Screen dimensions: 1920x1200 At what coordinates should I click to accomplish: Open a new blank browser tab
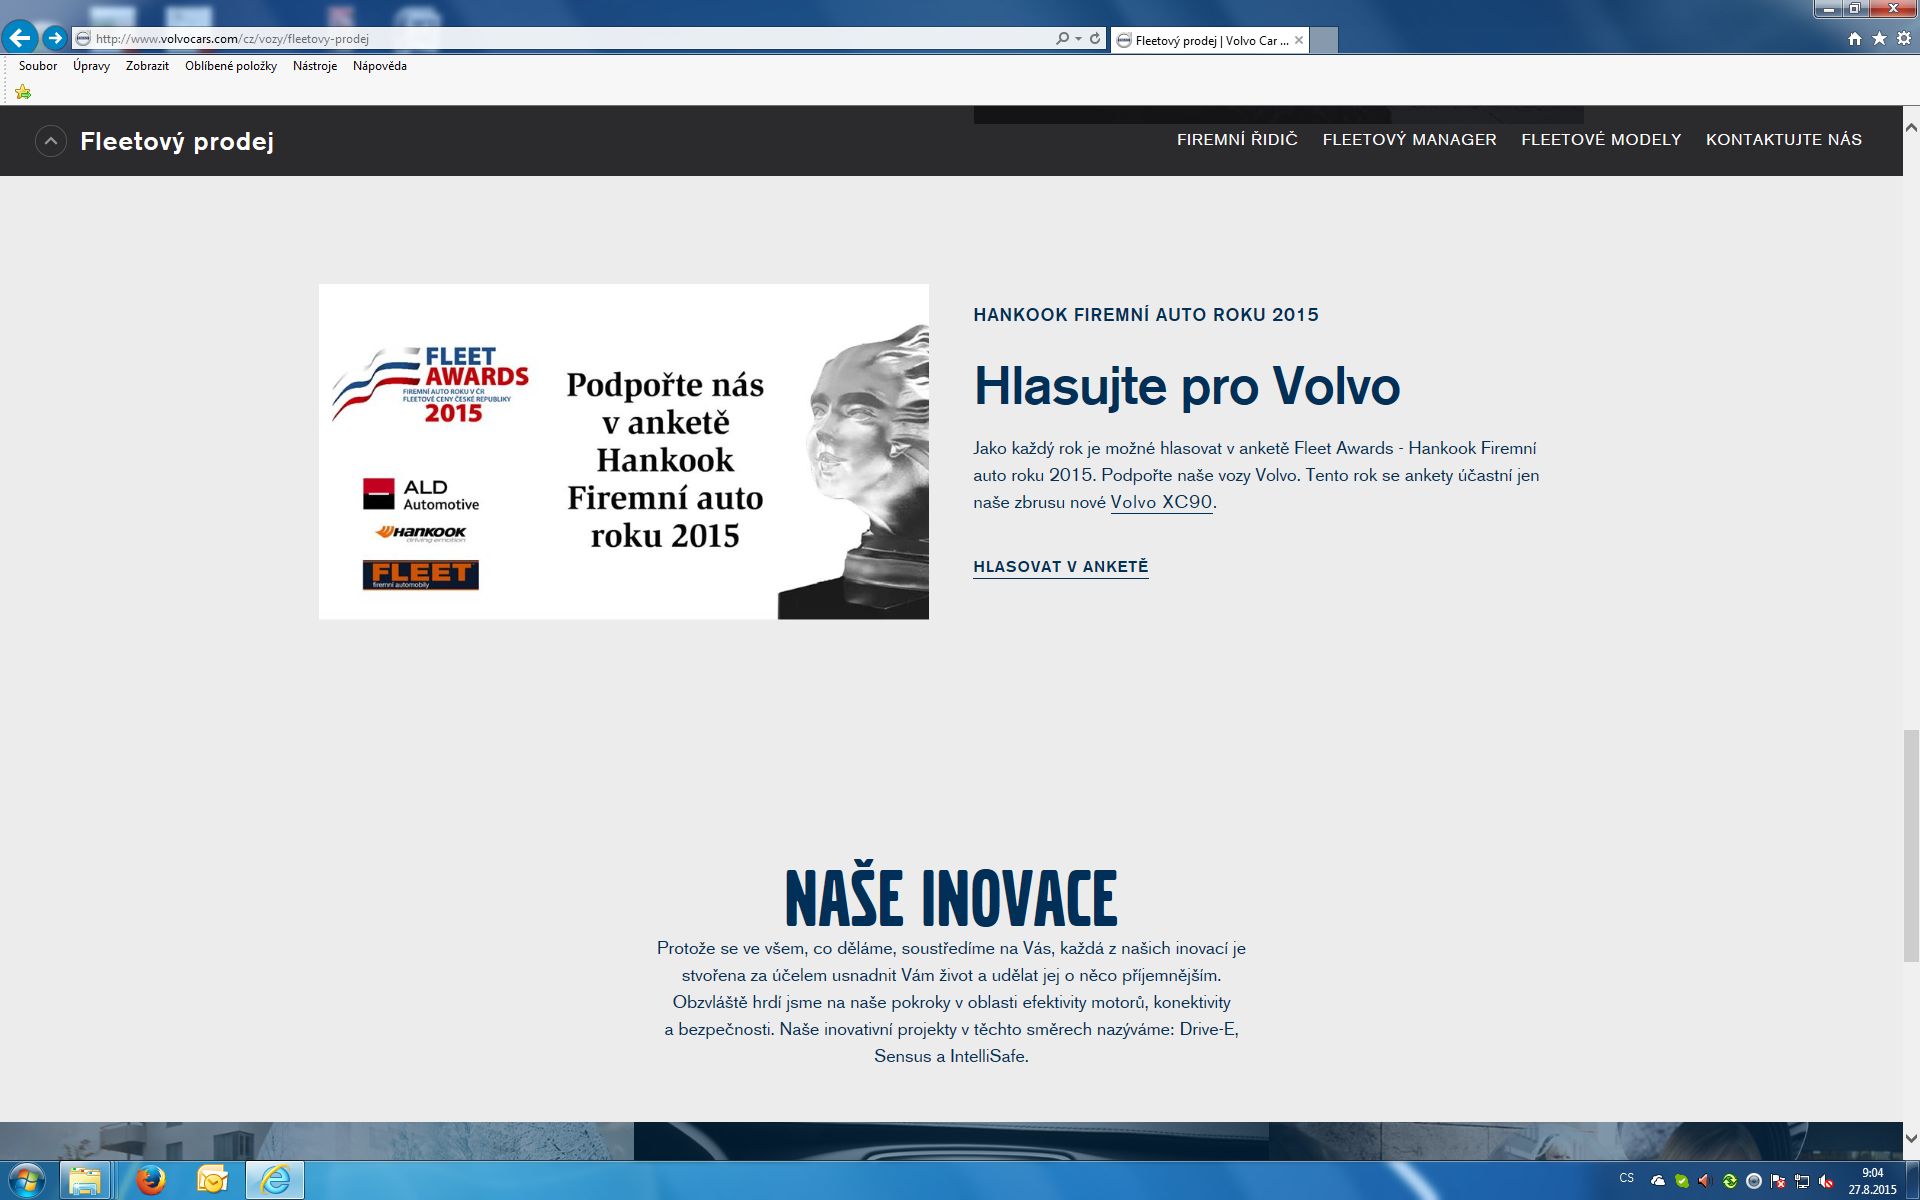tap(1324, 40)
